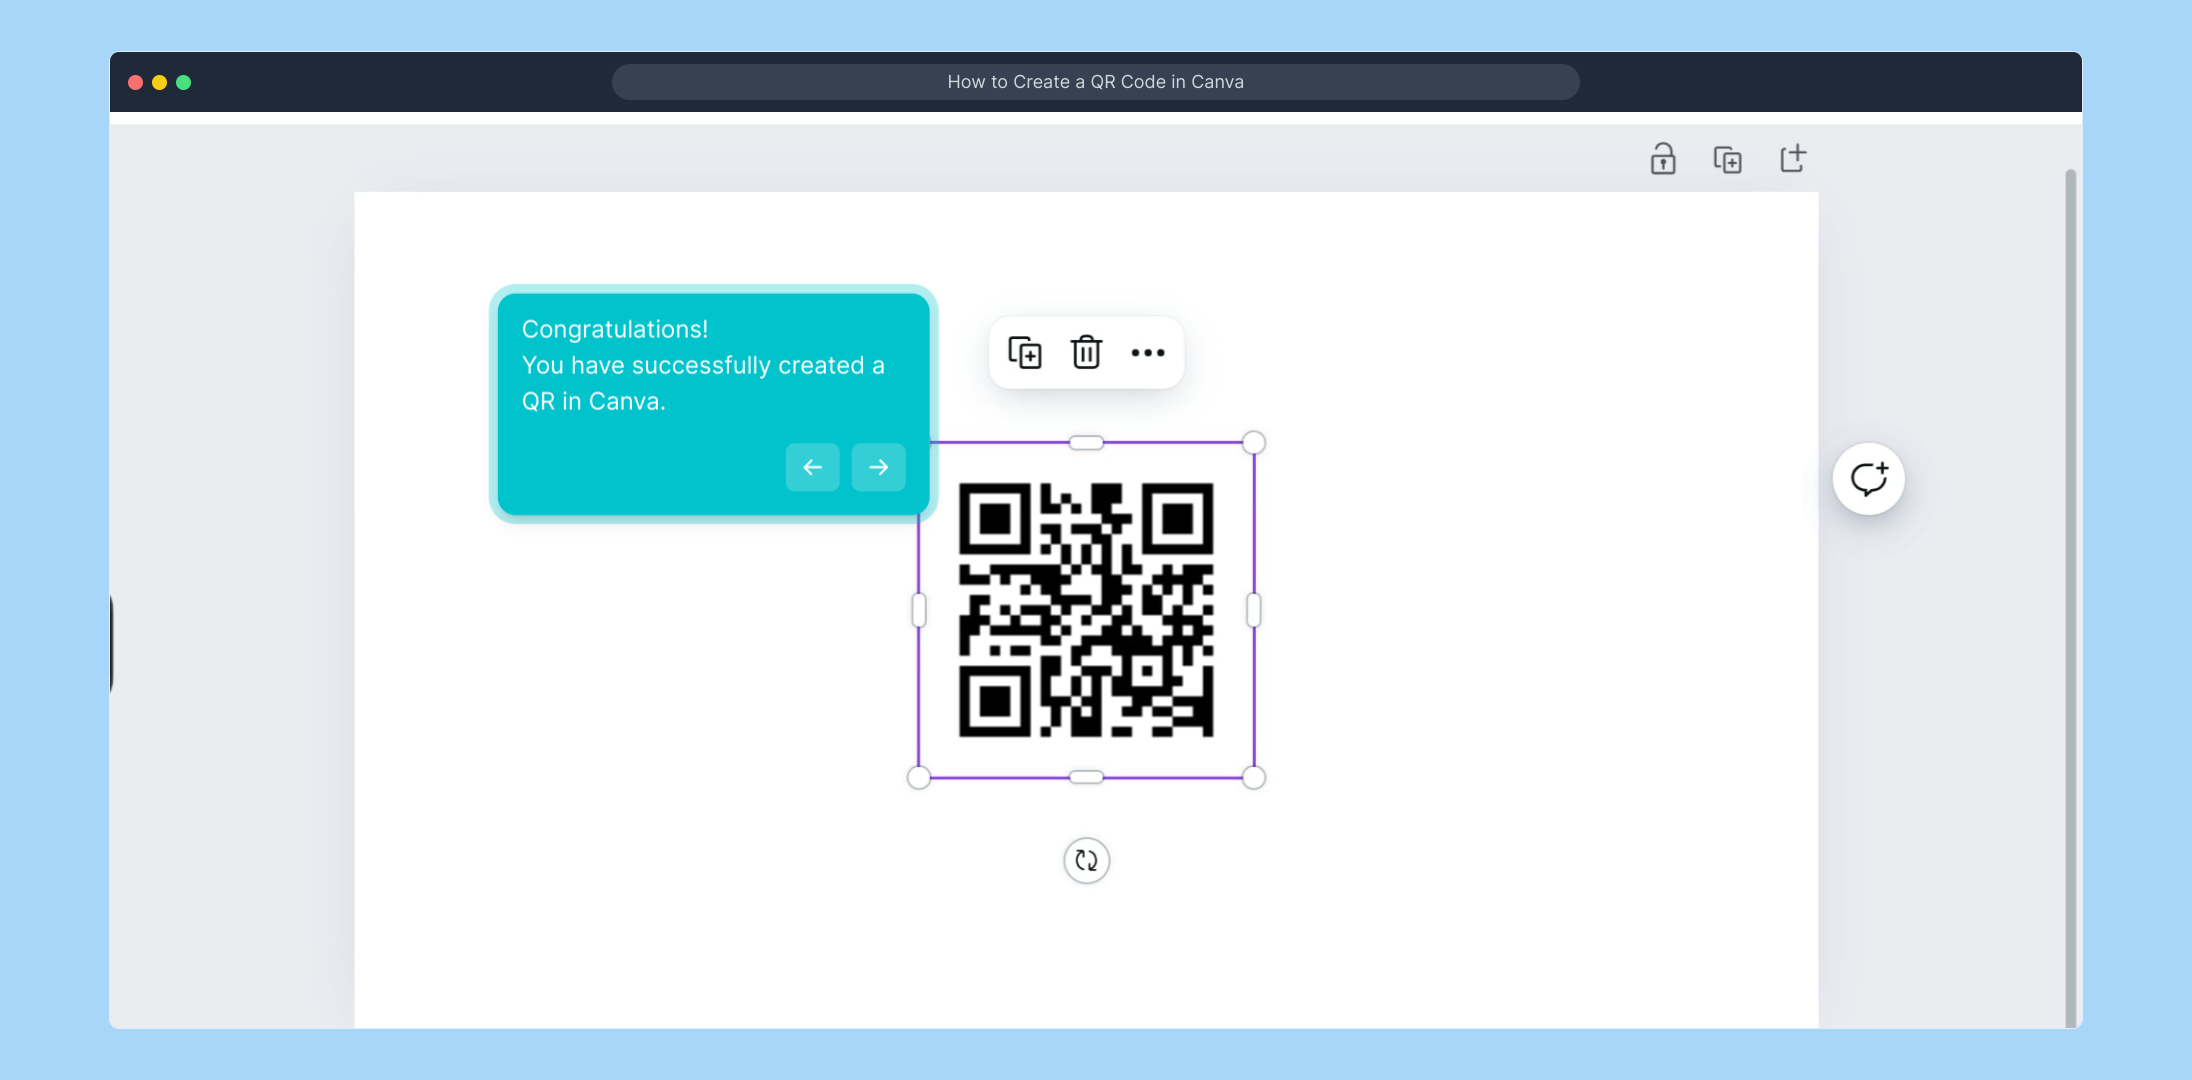Select the document title in the title bar
This screenshot has width=2192, height=1080.
1095,81
